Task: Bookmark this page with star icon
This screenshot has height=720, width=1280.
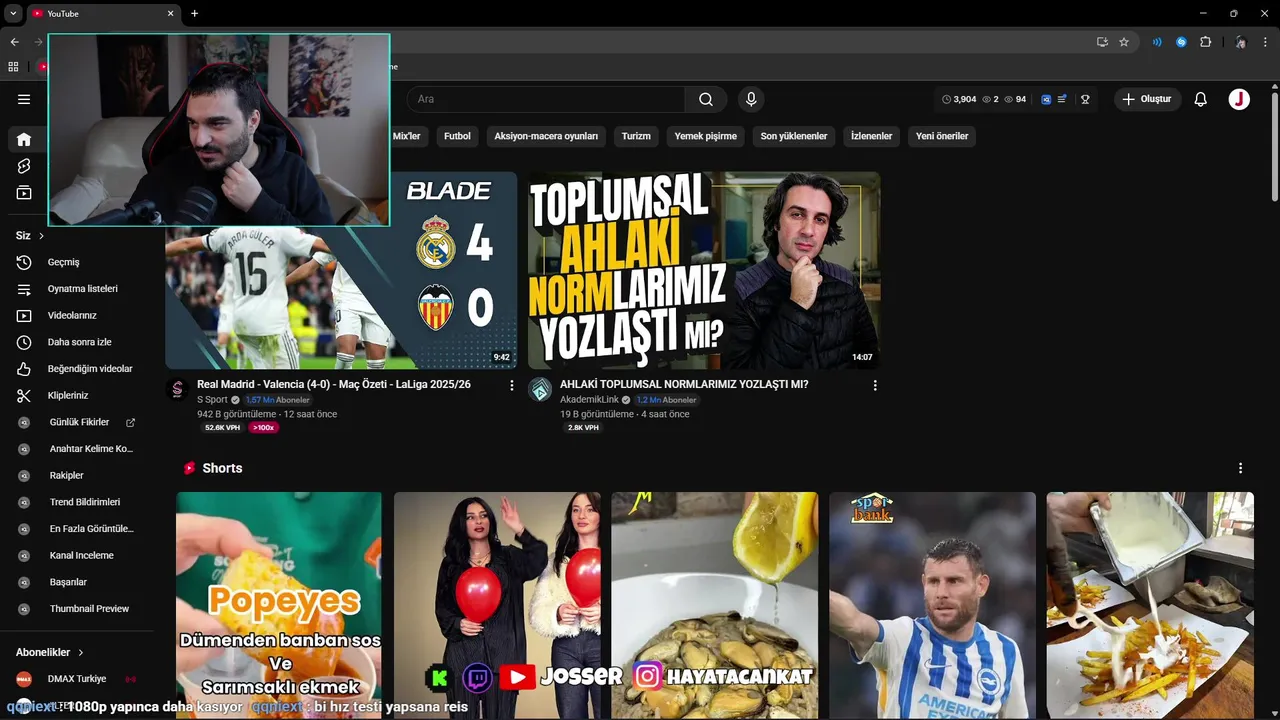Action: click(1124, 42)
